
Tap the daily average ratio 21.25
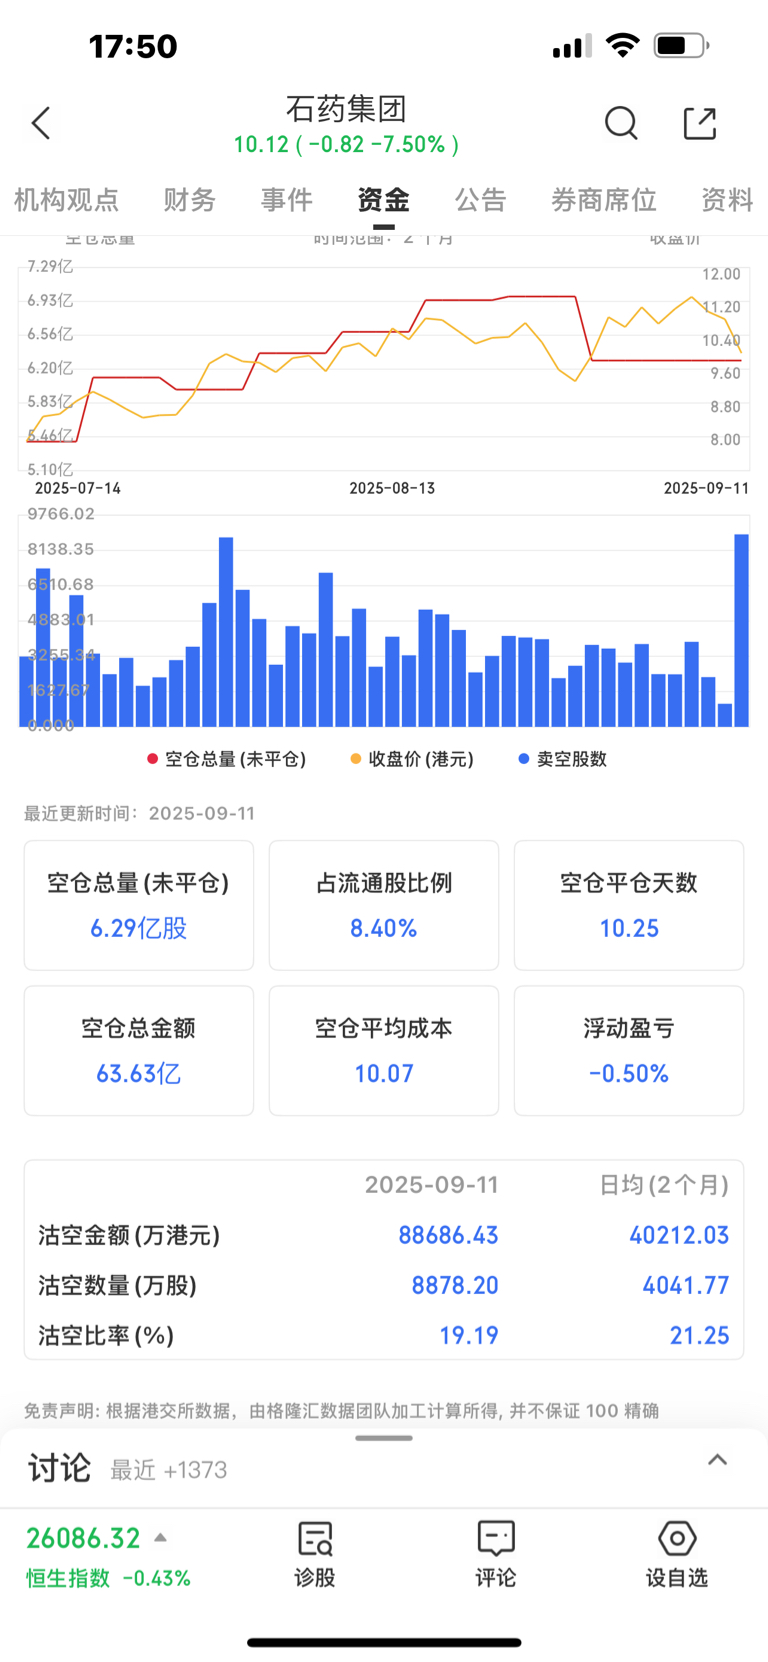coord(700,1335)
